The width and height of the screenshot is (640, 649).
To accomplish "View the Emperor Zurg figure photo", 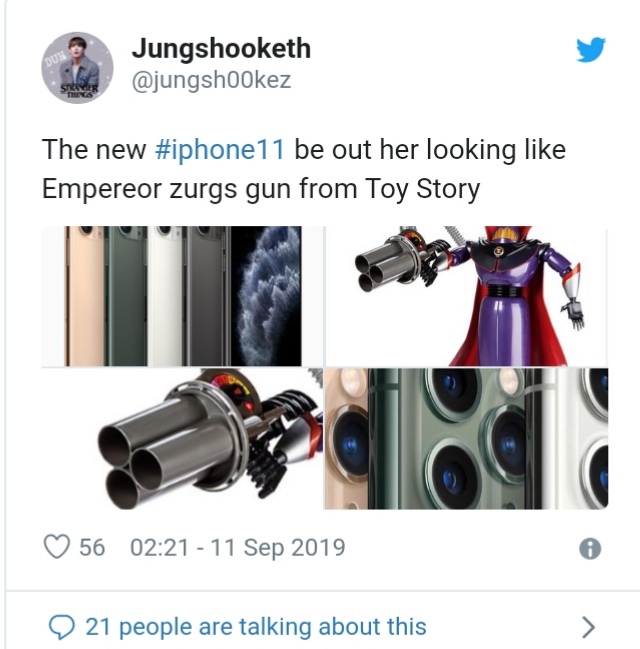I will click(467, 296).
